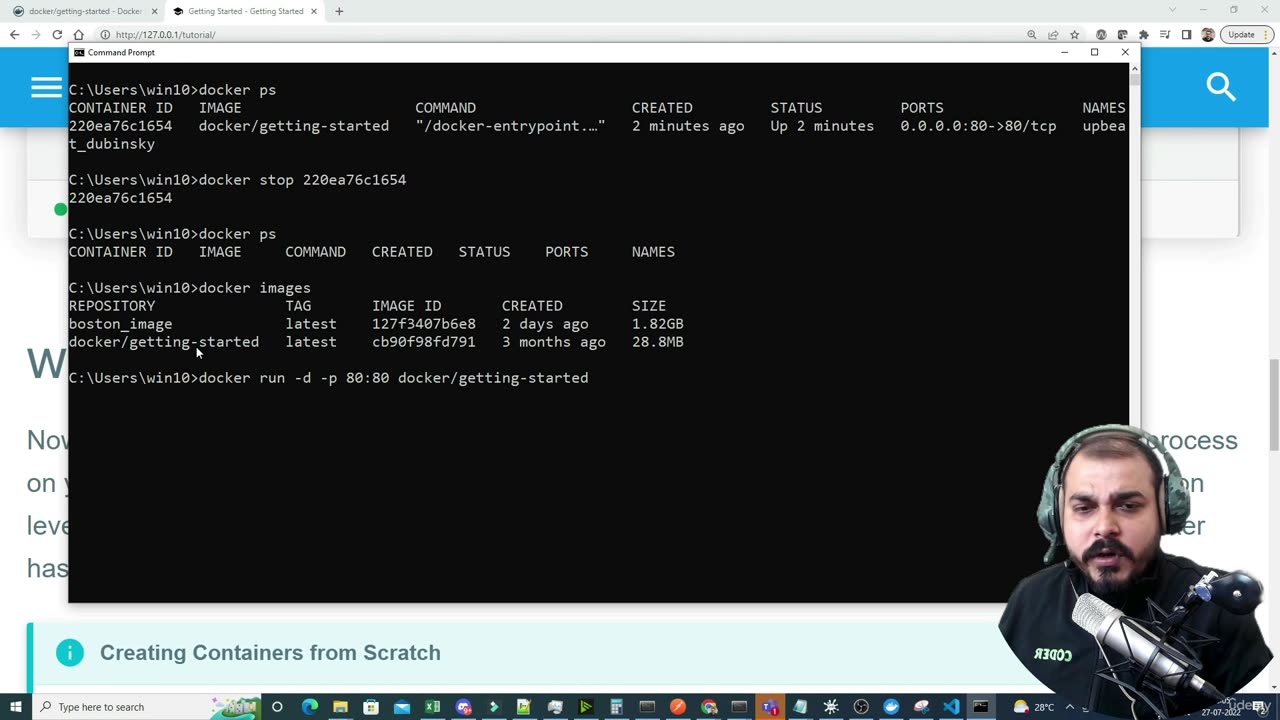1280x720 pixels.
Task: Toggle Chrome side panel
Action: coord(1186,34)
